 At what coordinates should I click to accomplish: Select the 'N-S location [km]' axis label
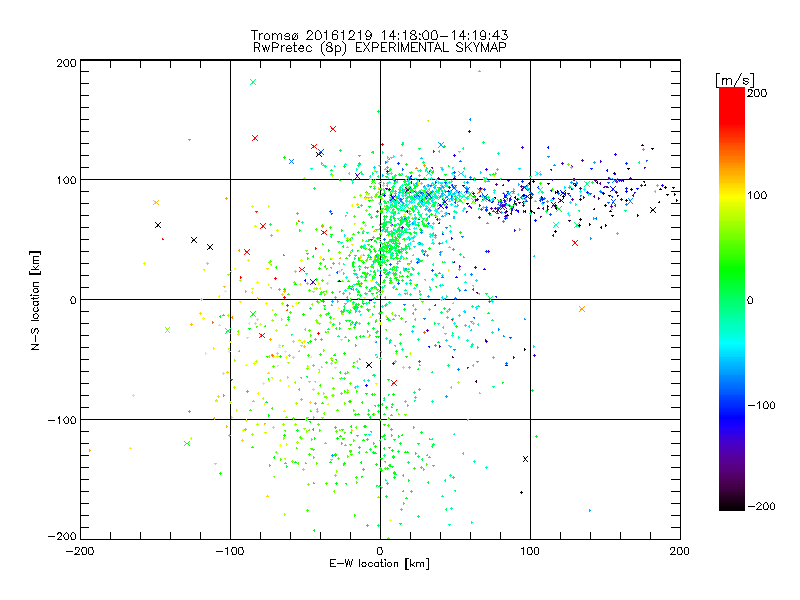point(35,300)
